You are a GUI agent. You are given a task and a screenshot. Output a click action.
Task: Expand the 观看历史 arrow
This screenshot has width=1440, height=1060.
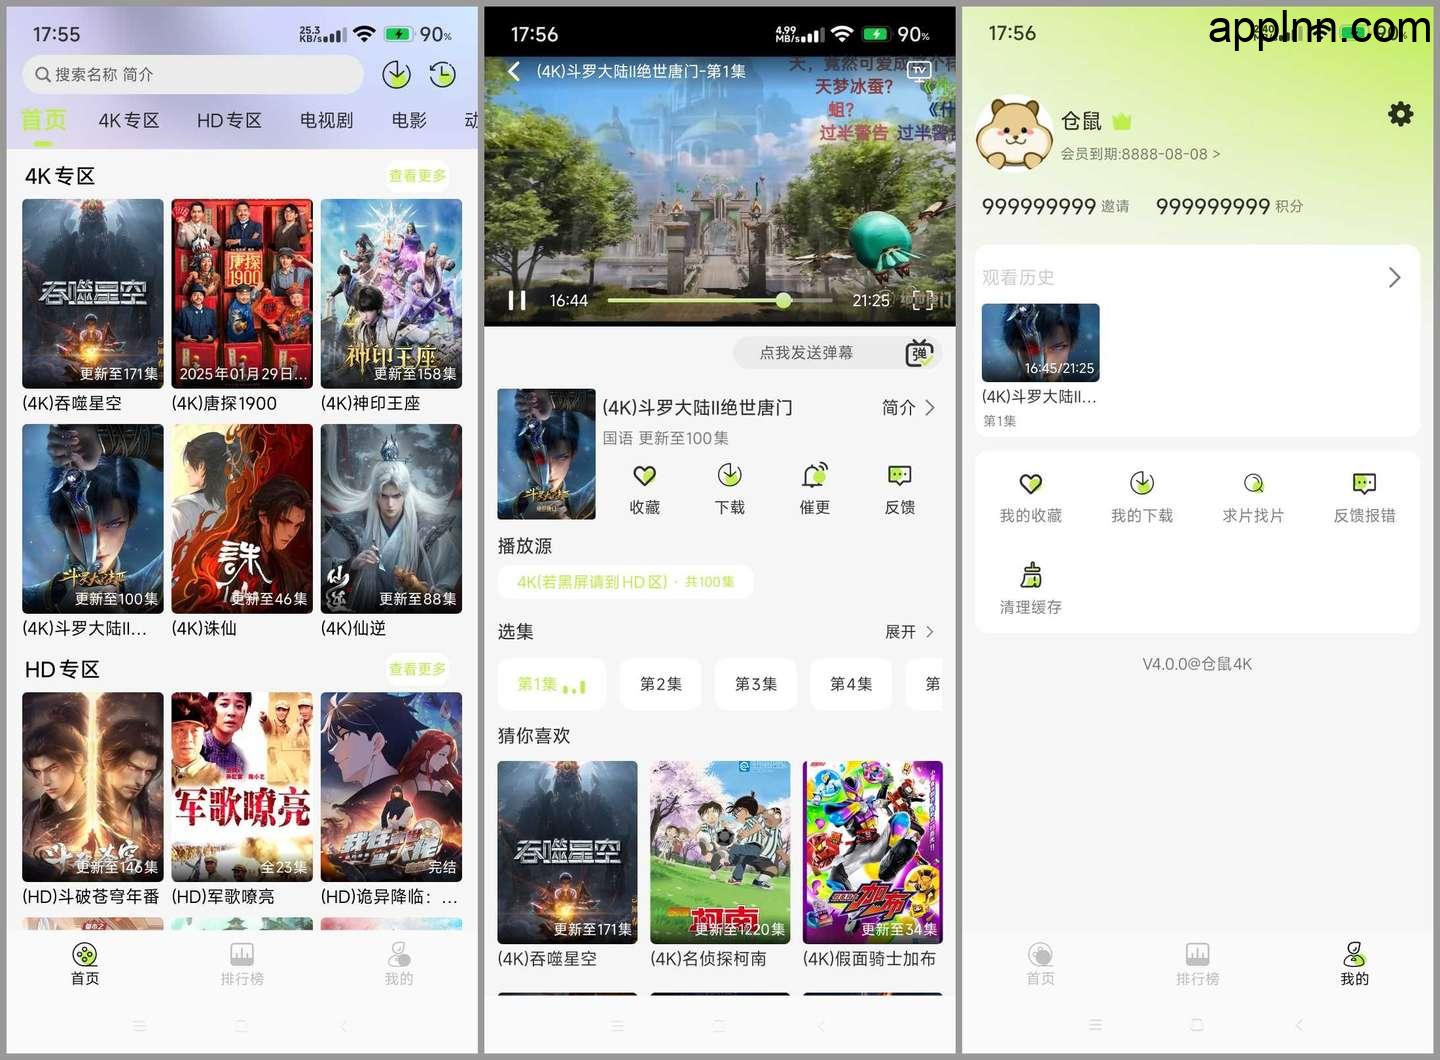click(x=1395, y=277)
